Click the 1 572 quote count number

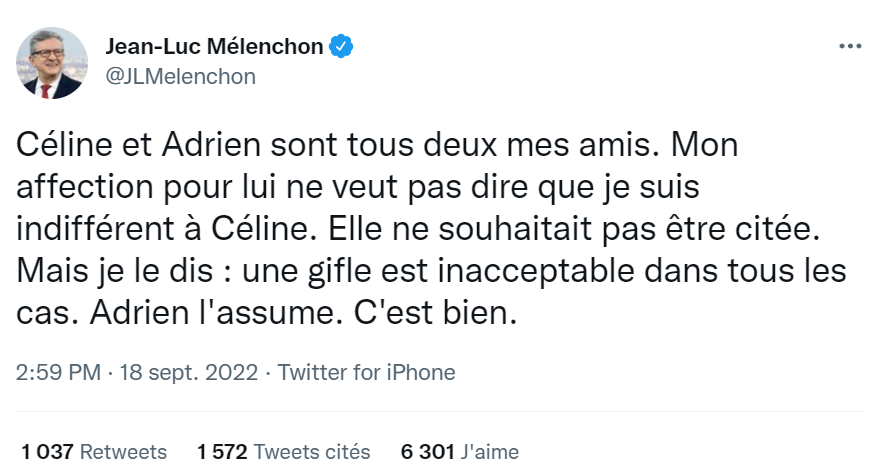[x=223, y=452]
